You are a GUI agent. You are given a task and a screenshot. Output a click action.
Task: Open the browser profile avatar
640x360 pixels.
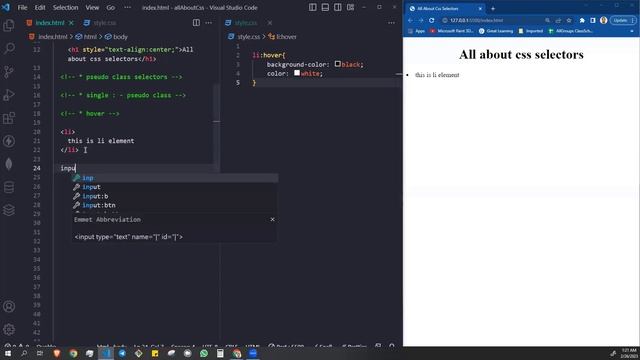point(604,20)
